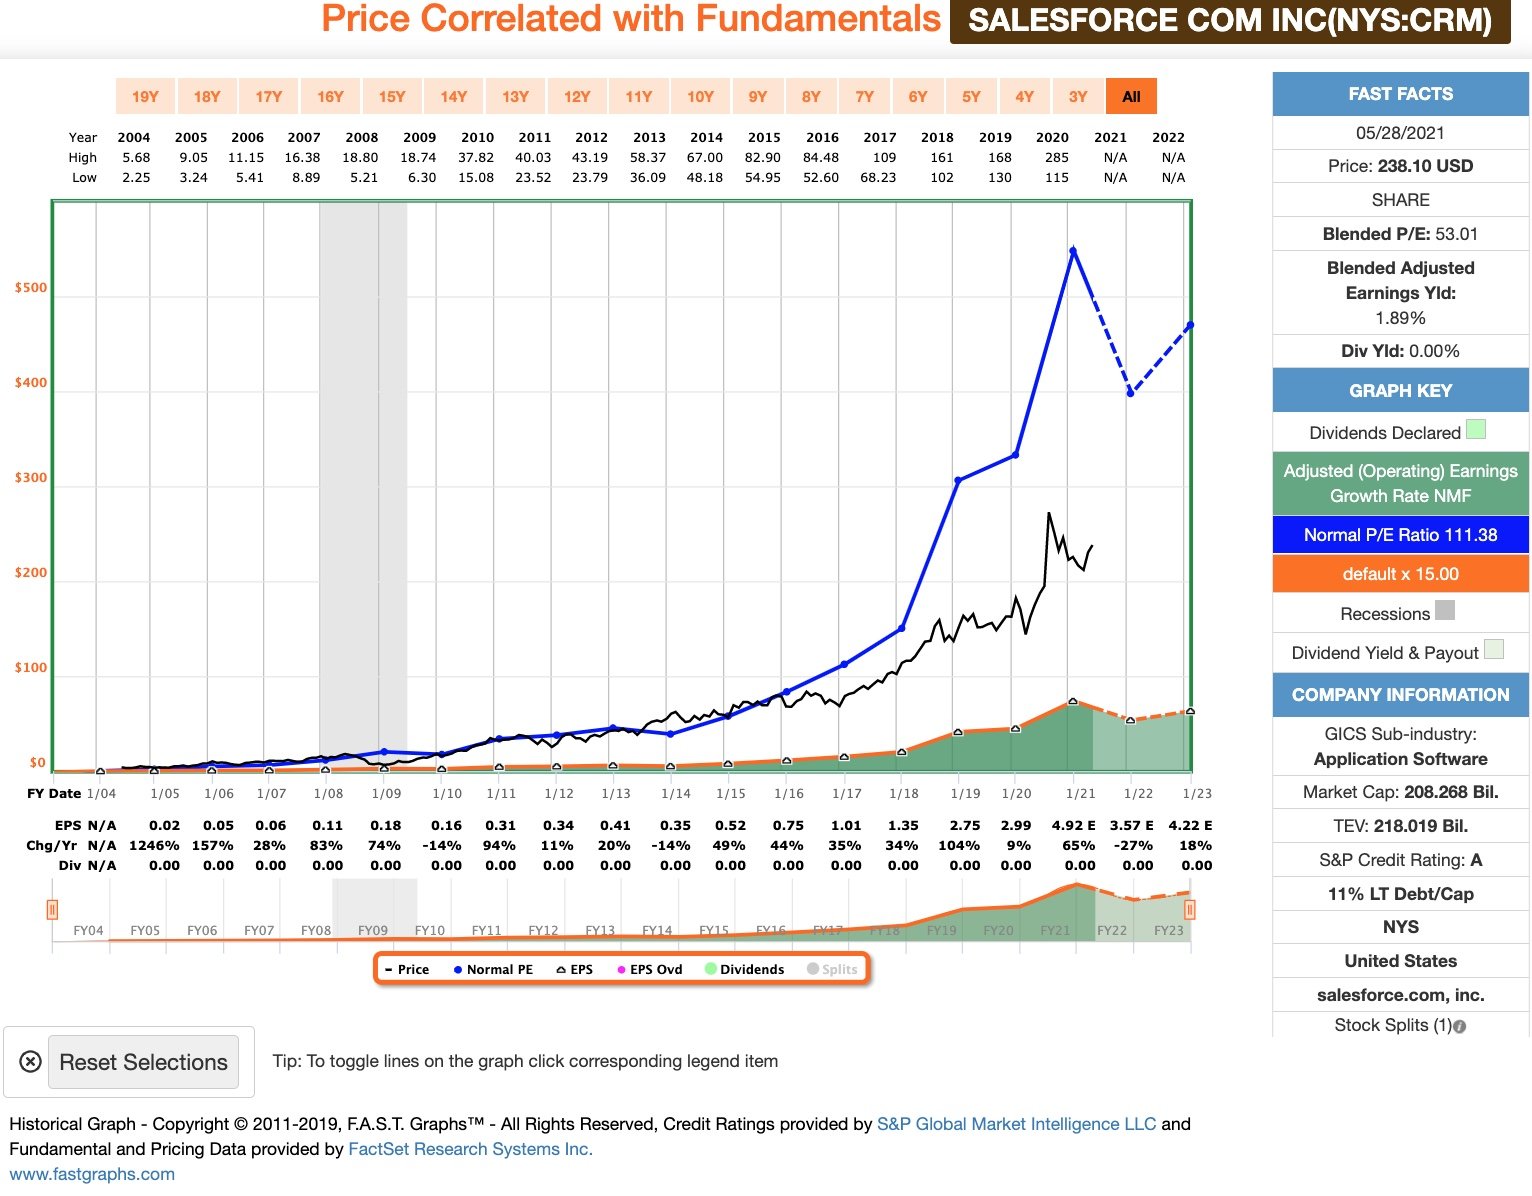Open the www.fastgraphs.com link
Screen dimensions: 1532x1196
[x=92, y=1174]
